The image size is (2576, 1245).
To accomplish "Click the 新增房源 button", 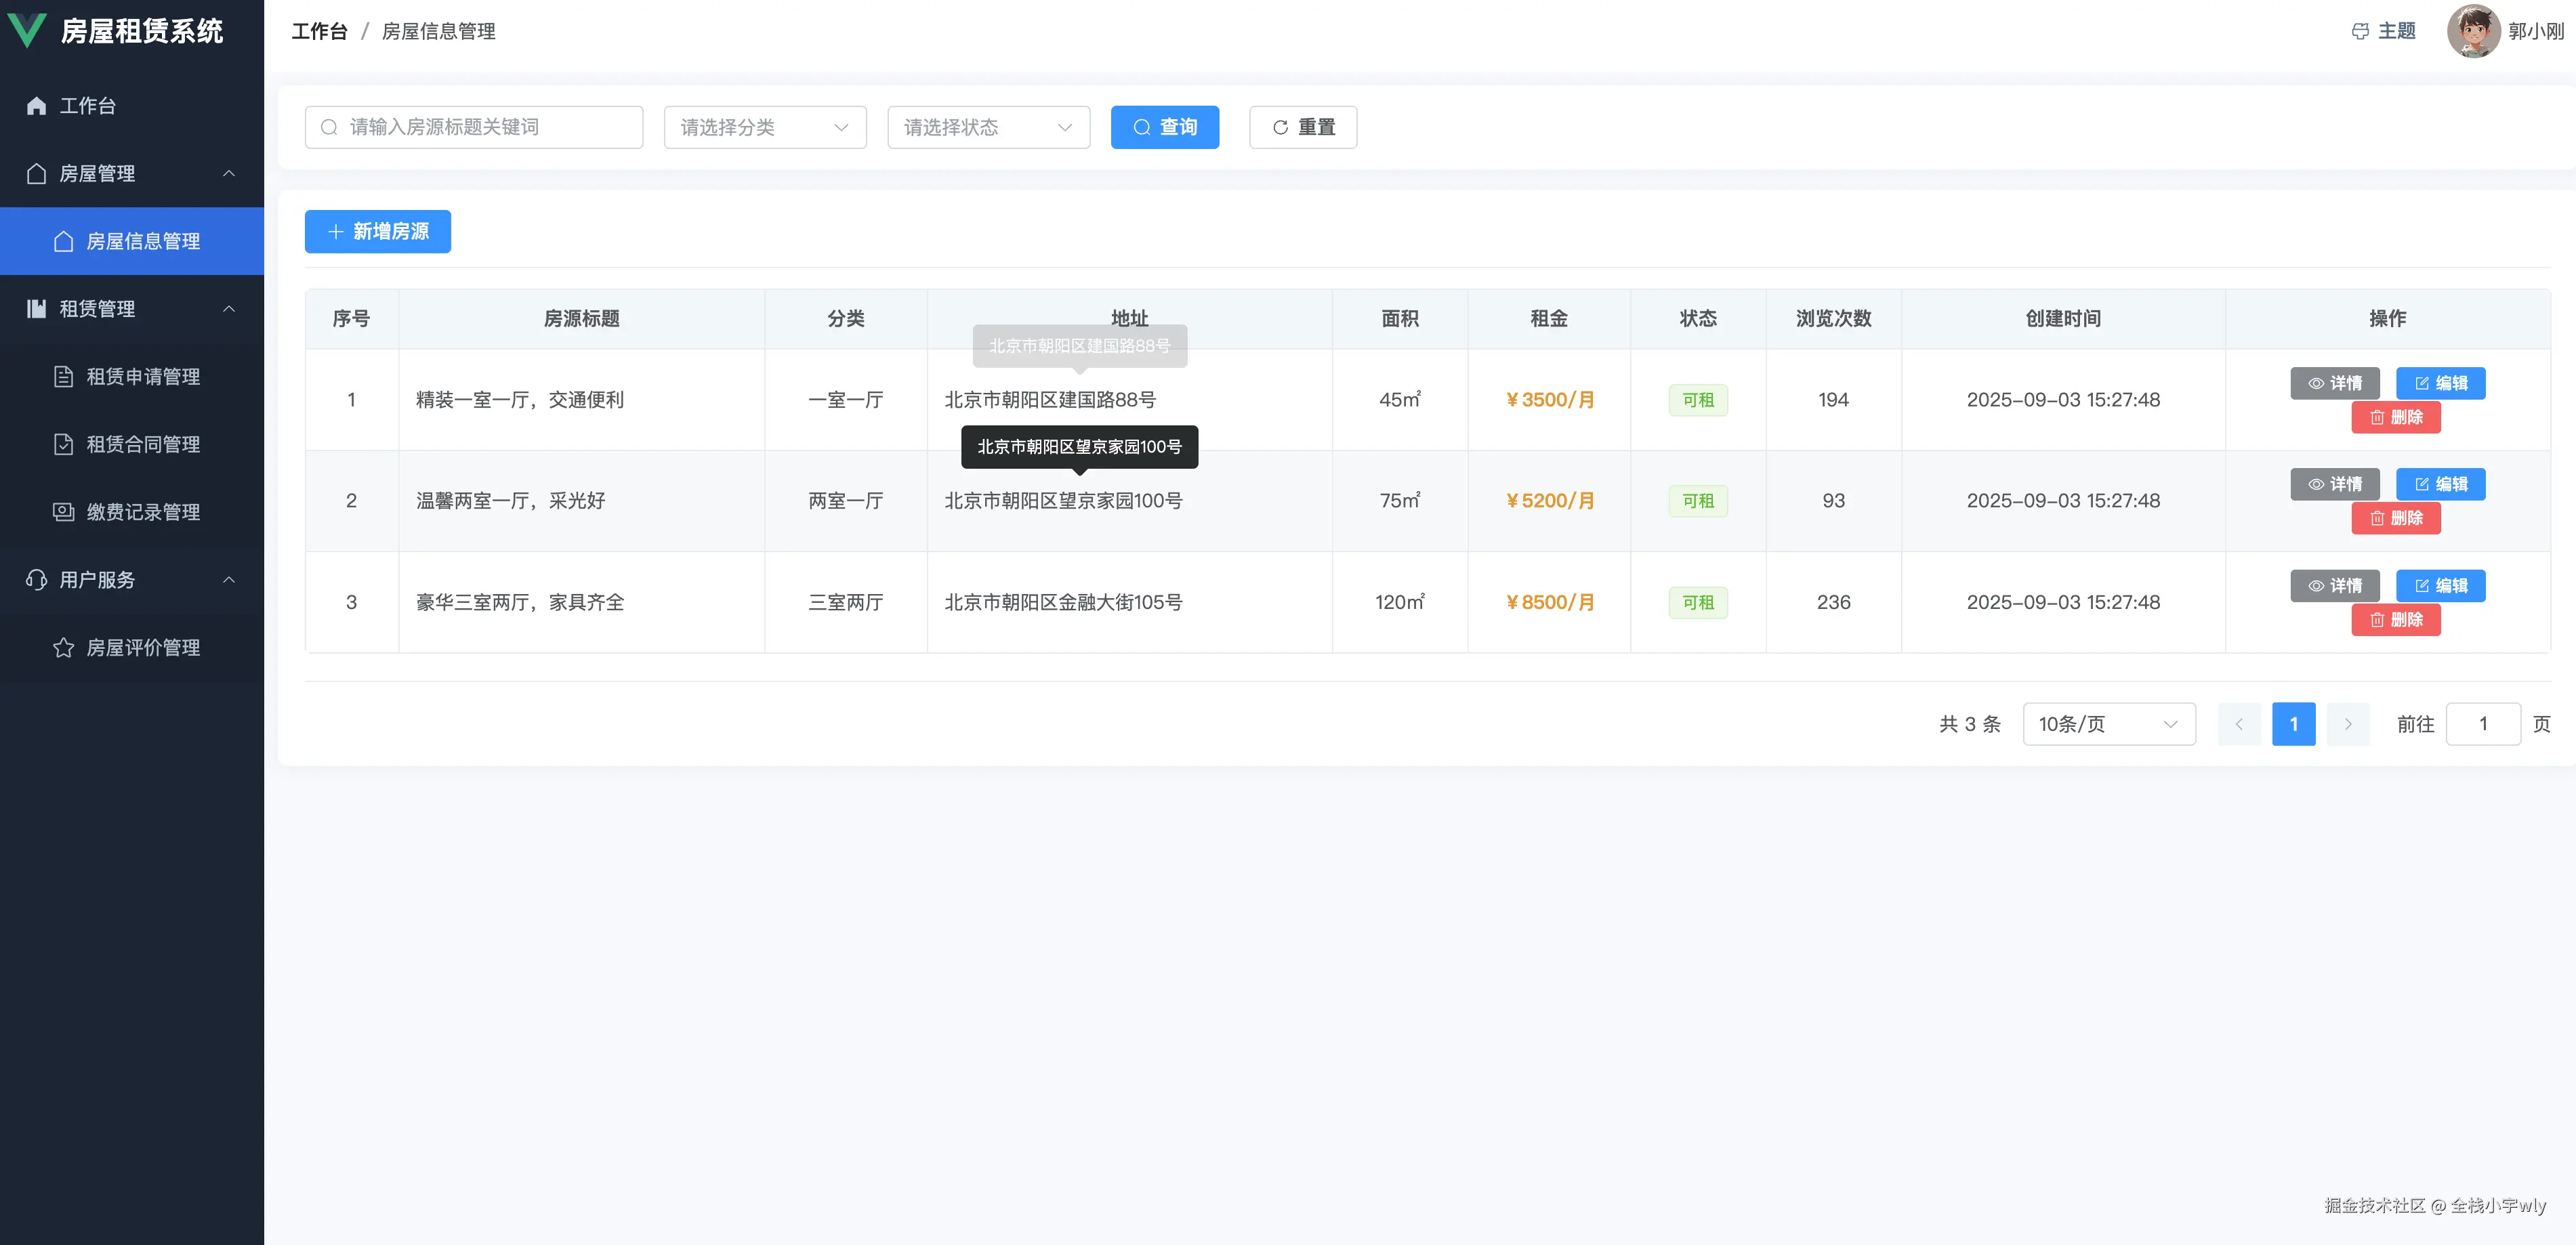I will point(377,231).
